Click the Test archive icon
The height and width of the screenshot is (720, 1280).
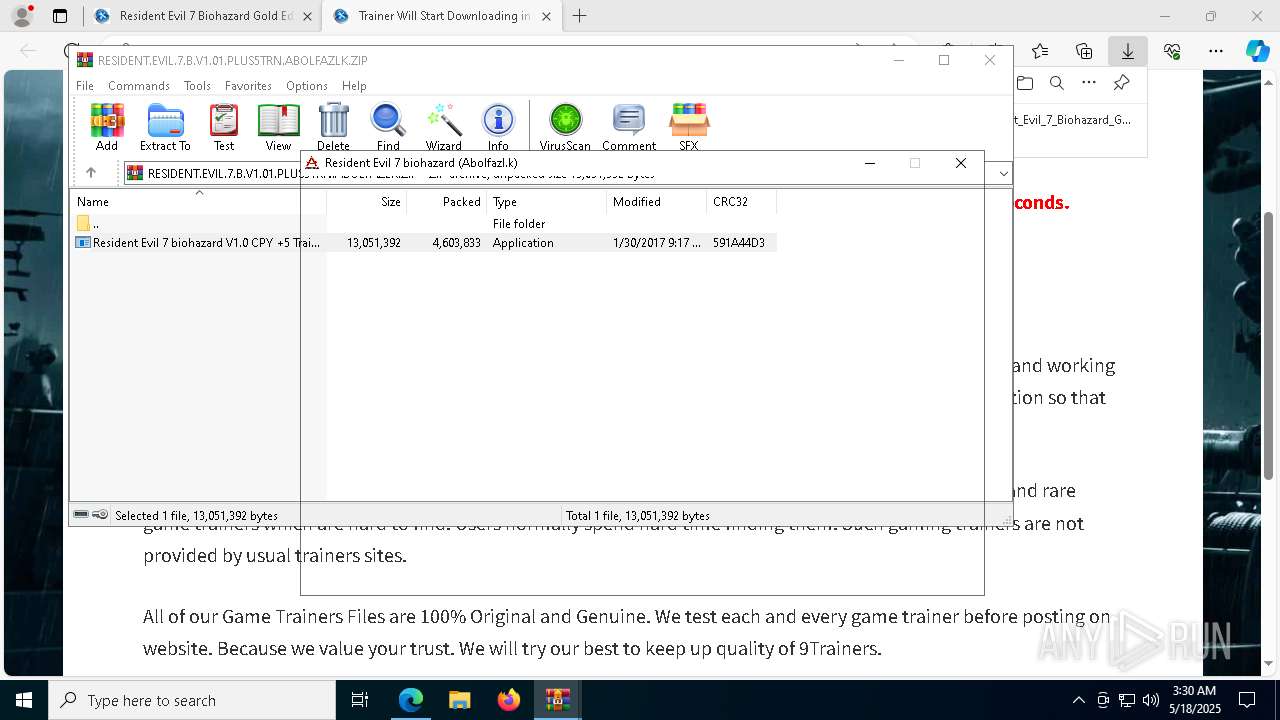(224, 127)
